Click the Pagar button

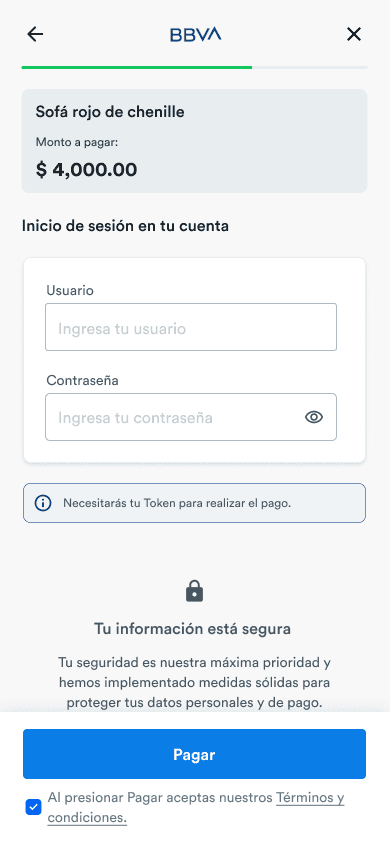point(194,754)
